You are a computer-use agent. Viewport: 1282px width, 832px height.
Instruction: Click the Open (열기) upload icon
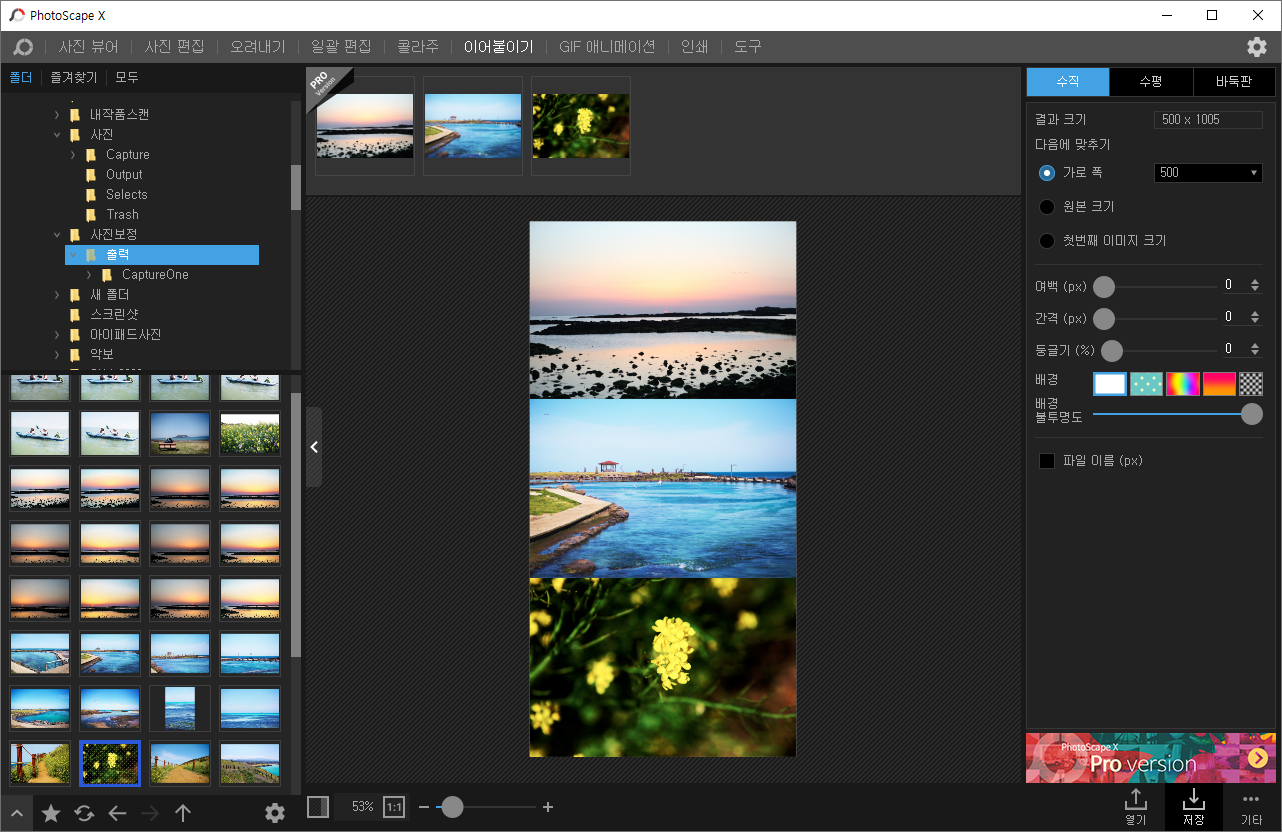pyautogui.click(x=1136, y=807)
